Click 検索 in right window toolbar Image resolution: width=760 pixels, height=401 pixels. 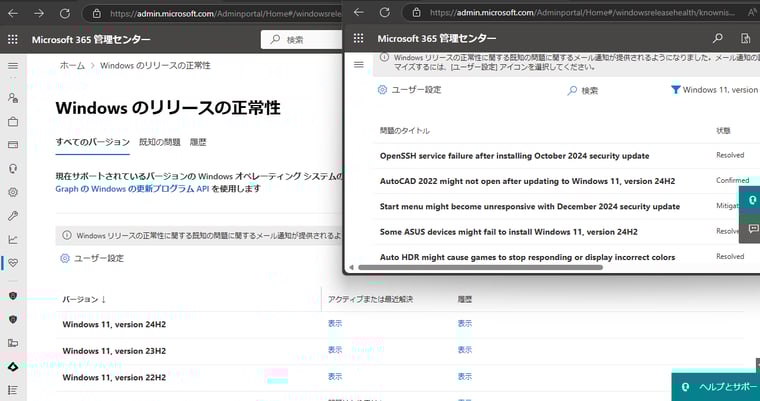pyautogui.click(x=583, y=90)
